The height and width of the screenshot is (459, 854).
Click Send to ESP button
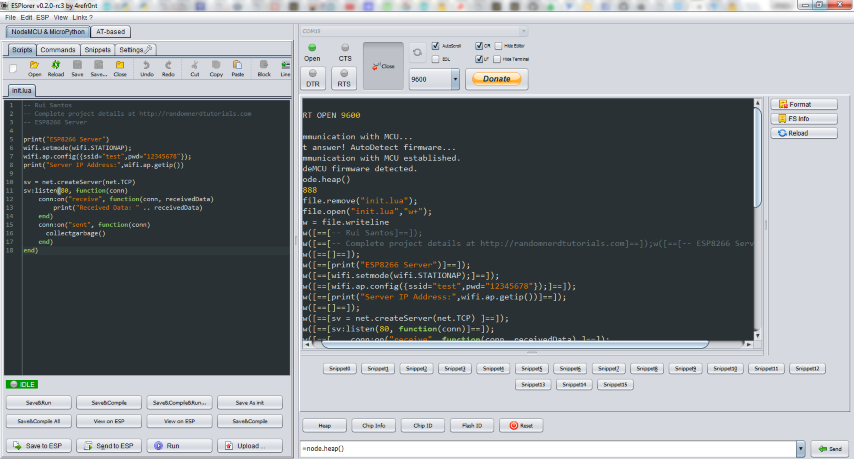(x=109, y=445)
